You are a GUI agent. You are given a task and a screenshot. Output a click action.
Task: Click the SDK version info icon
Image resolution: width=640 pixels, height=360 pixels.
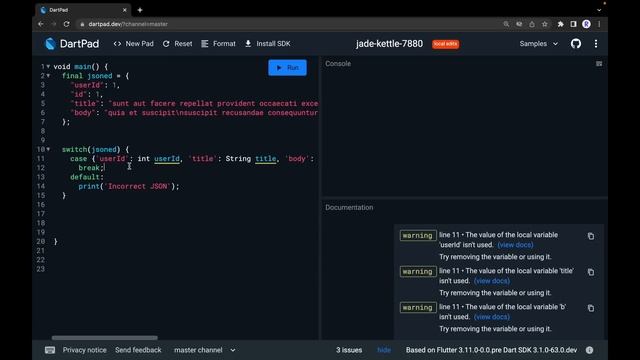589,350
